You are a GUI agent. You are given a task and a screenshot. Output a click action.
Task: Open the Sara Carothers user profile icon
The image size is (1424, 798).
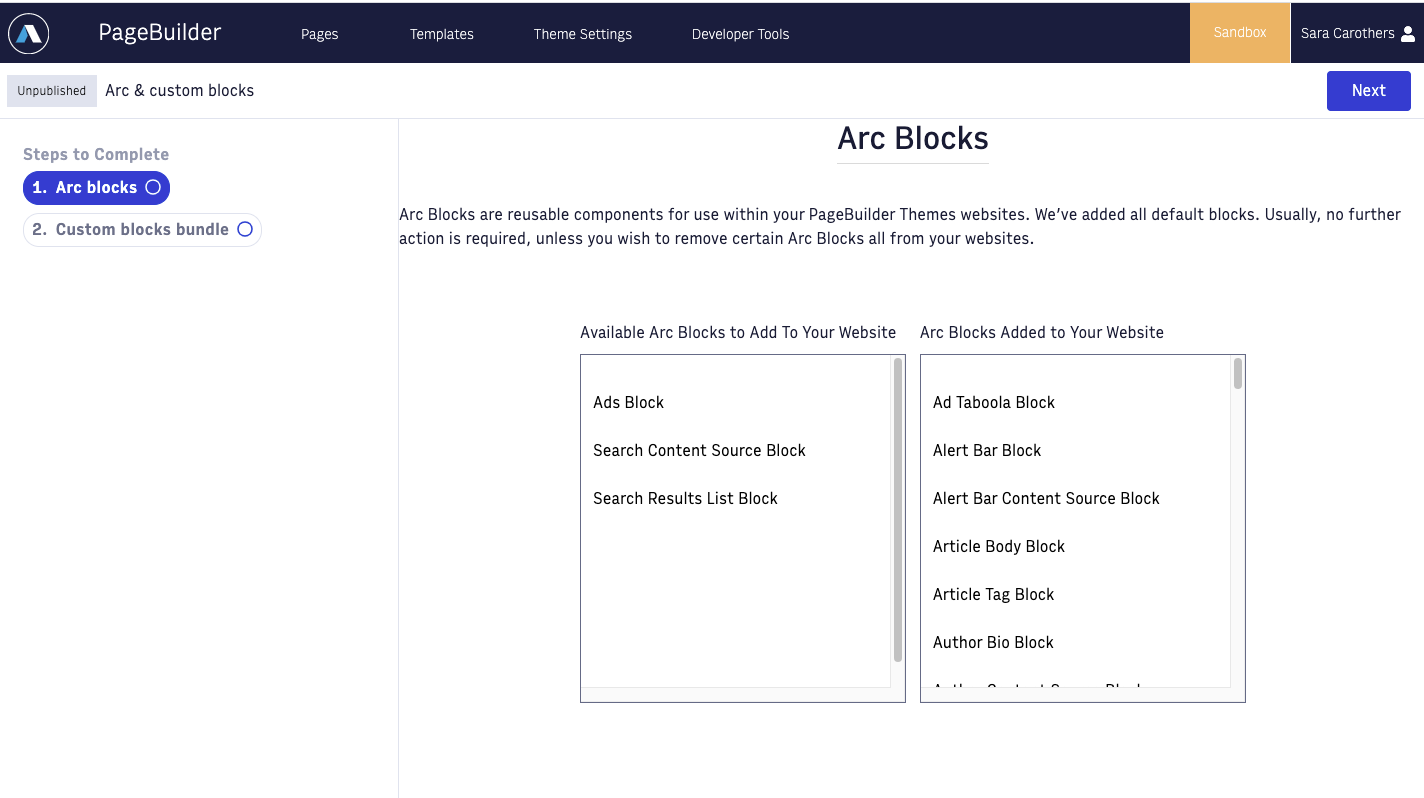point(1408,33)
